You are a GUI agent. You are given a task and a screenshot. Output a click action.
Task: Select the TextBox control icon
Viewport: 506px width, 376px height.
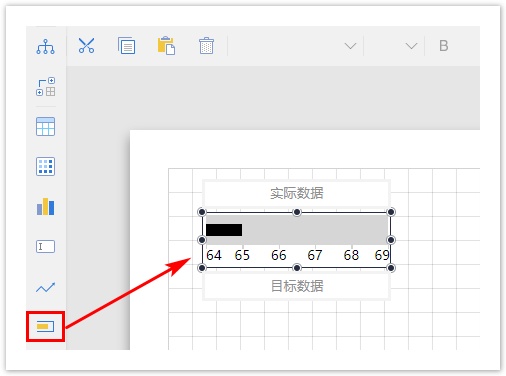point(45,247)
